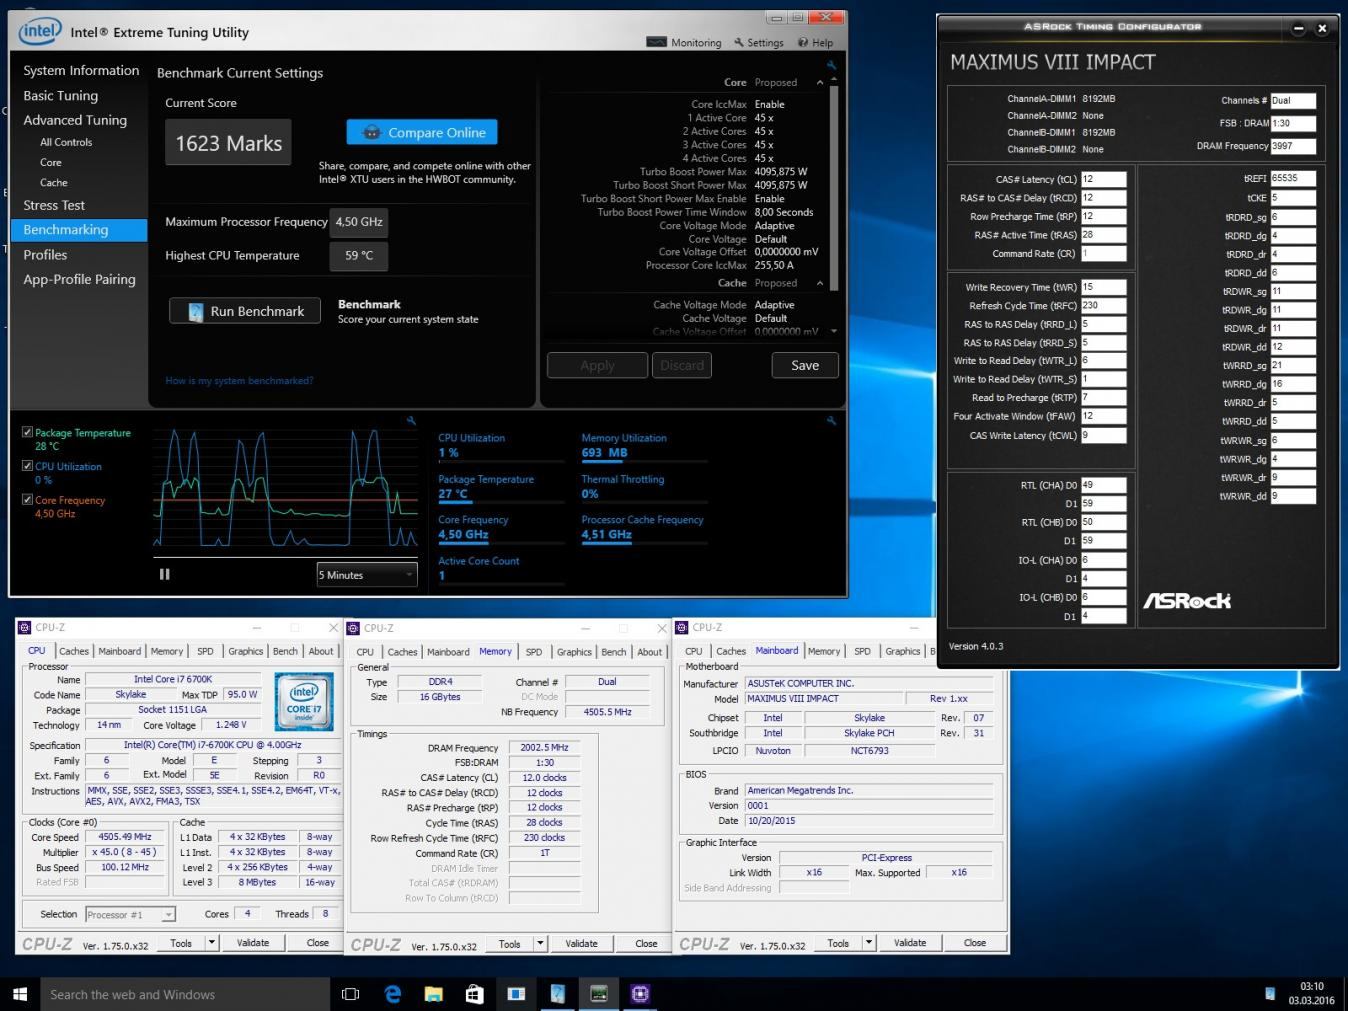Click wrench icon above the monitoring graph

click(411, 421)
